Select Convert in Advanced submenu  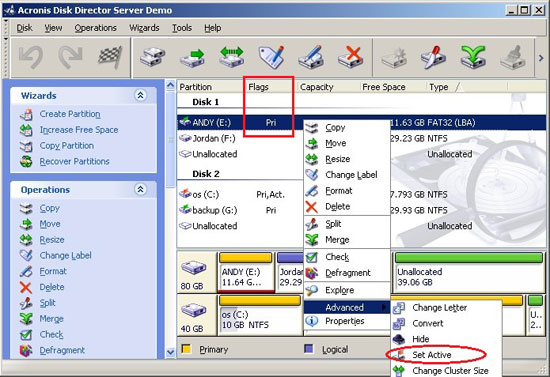coord(446,323)
